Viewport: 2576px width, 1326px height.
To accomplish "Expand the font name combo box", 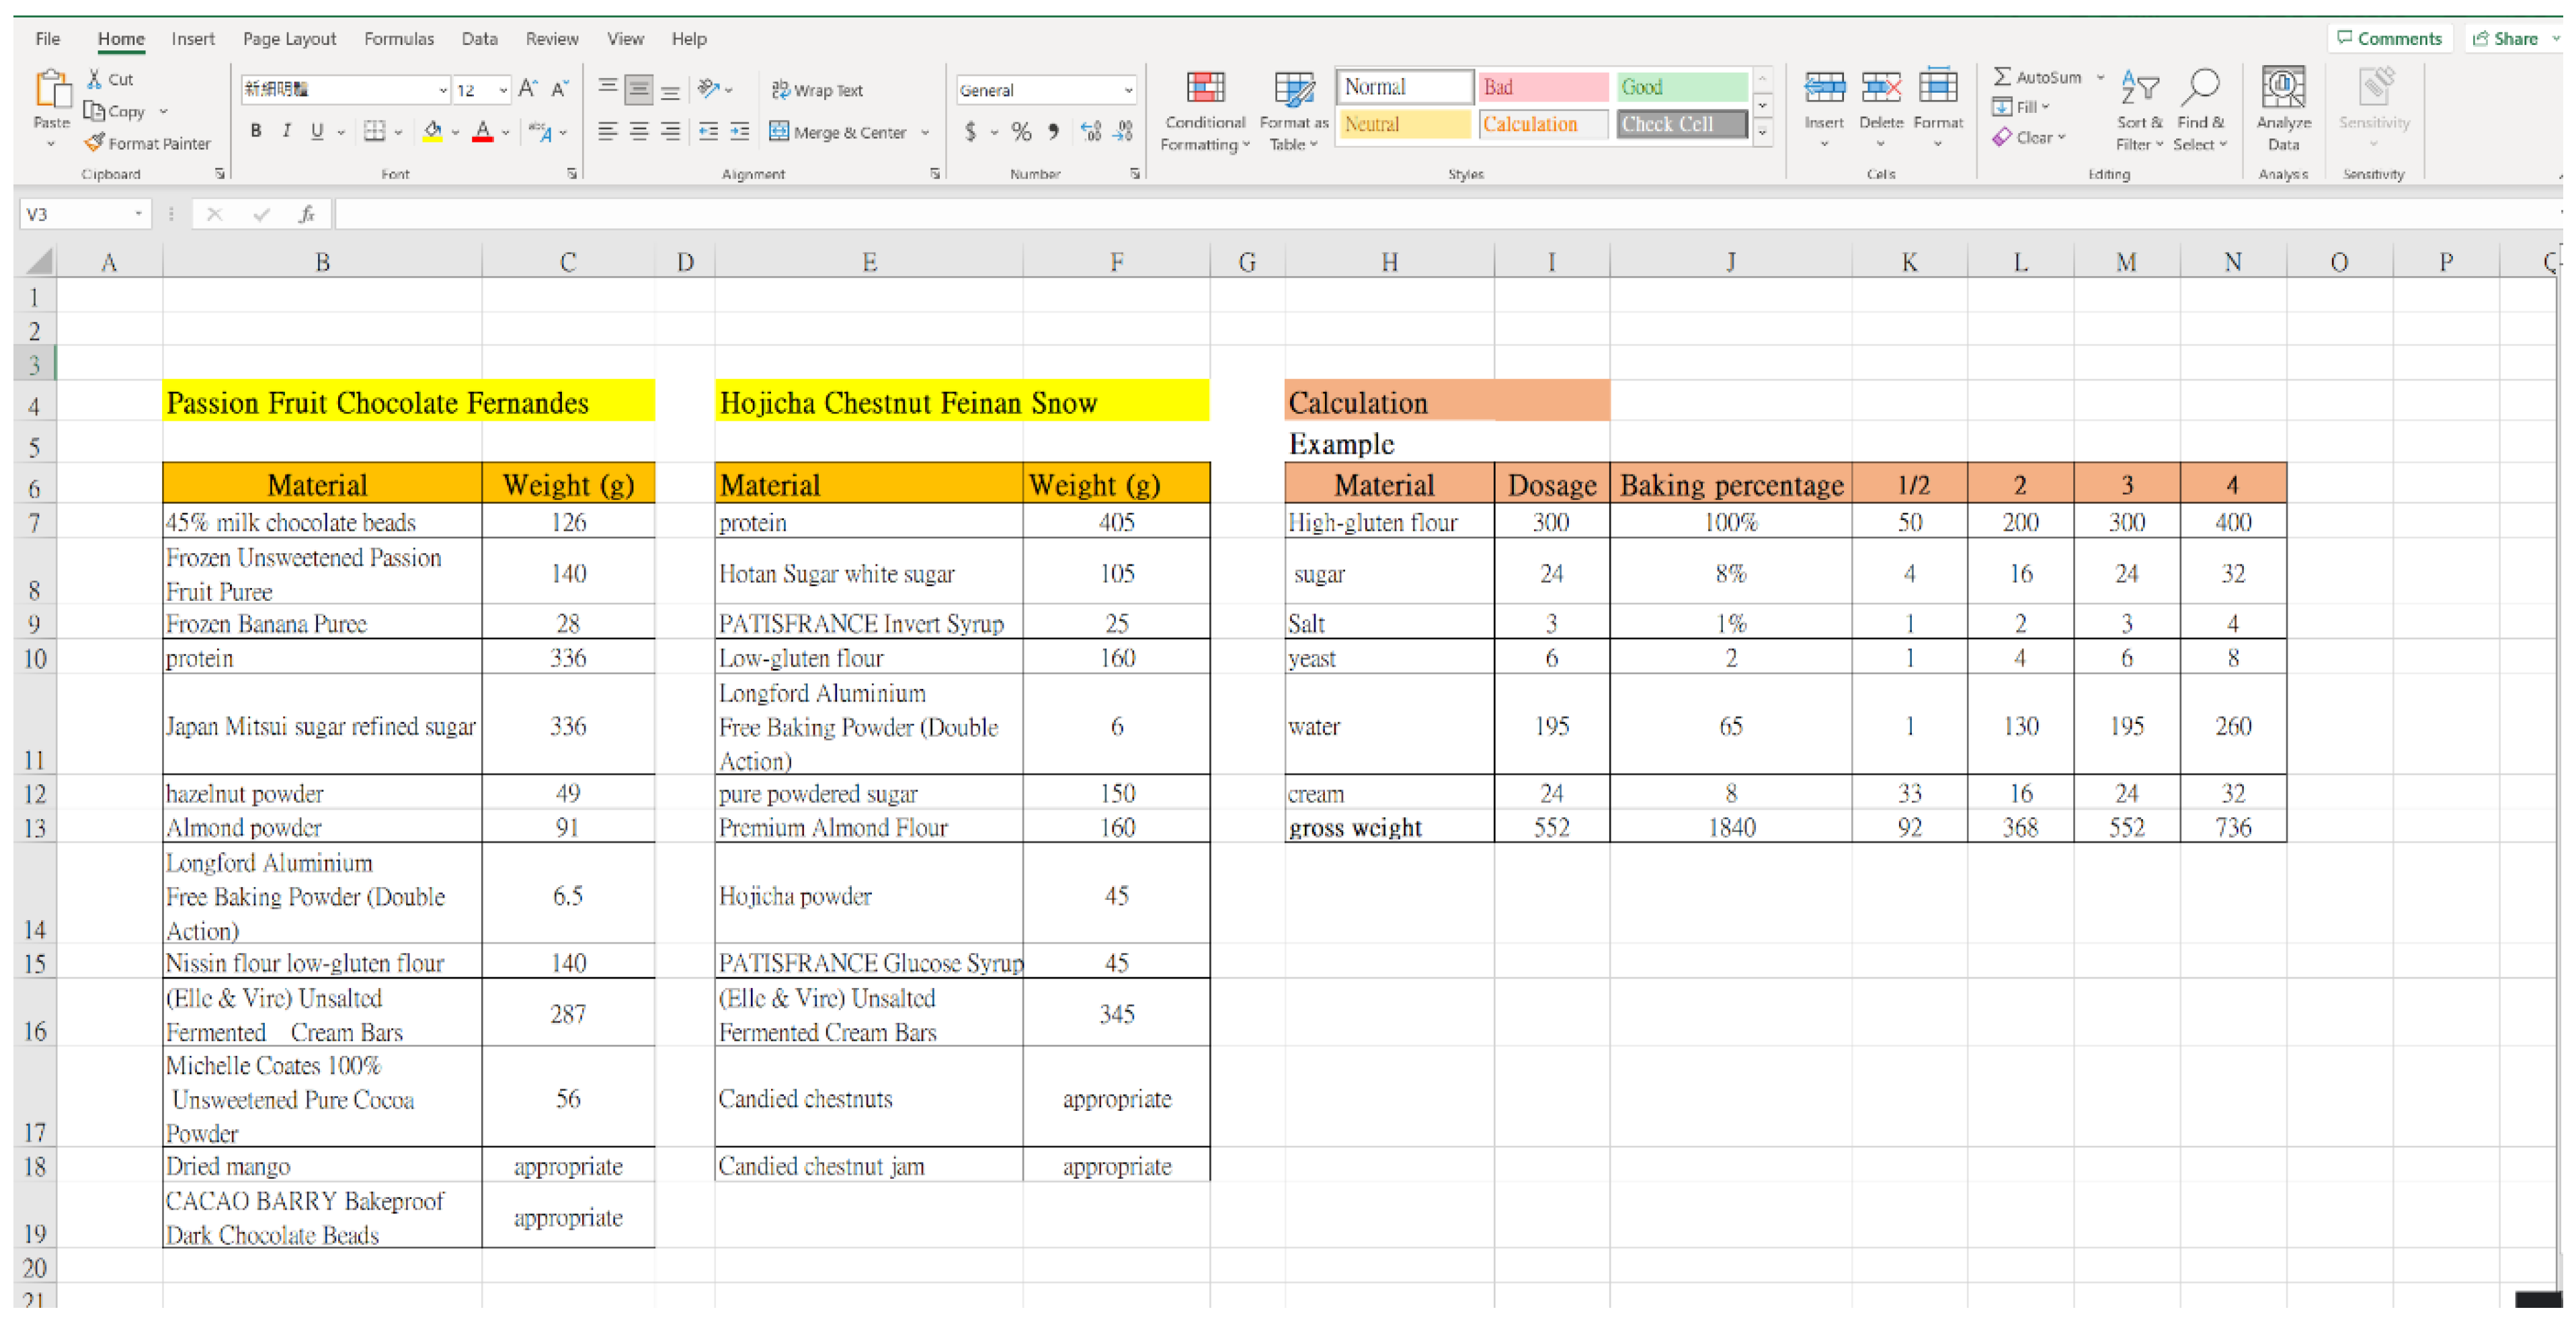I will click(x=442, y=90).
